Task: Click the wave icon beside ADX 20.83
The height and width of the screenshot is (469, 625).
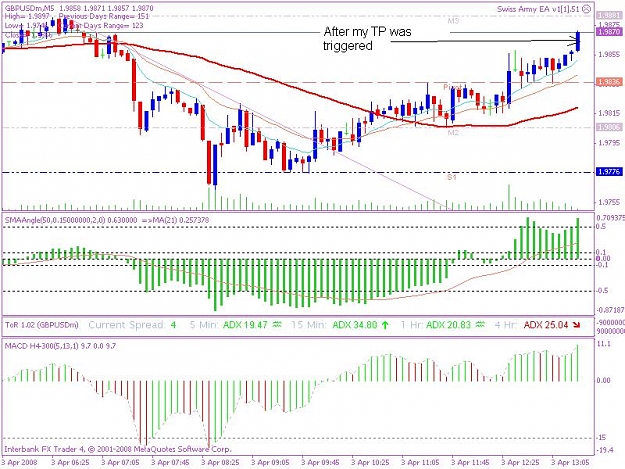Action: point(480,325)
